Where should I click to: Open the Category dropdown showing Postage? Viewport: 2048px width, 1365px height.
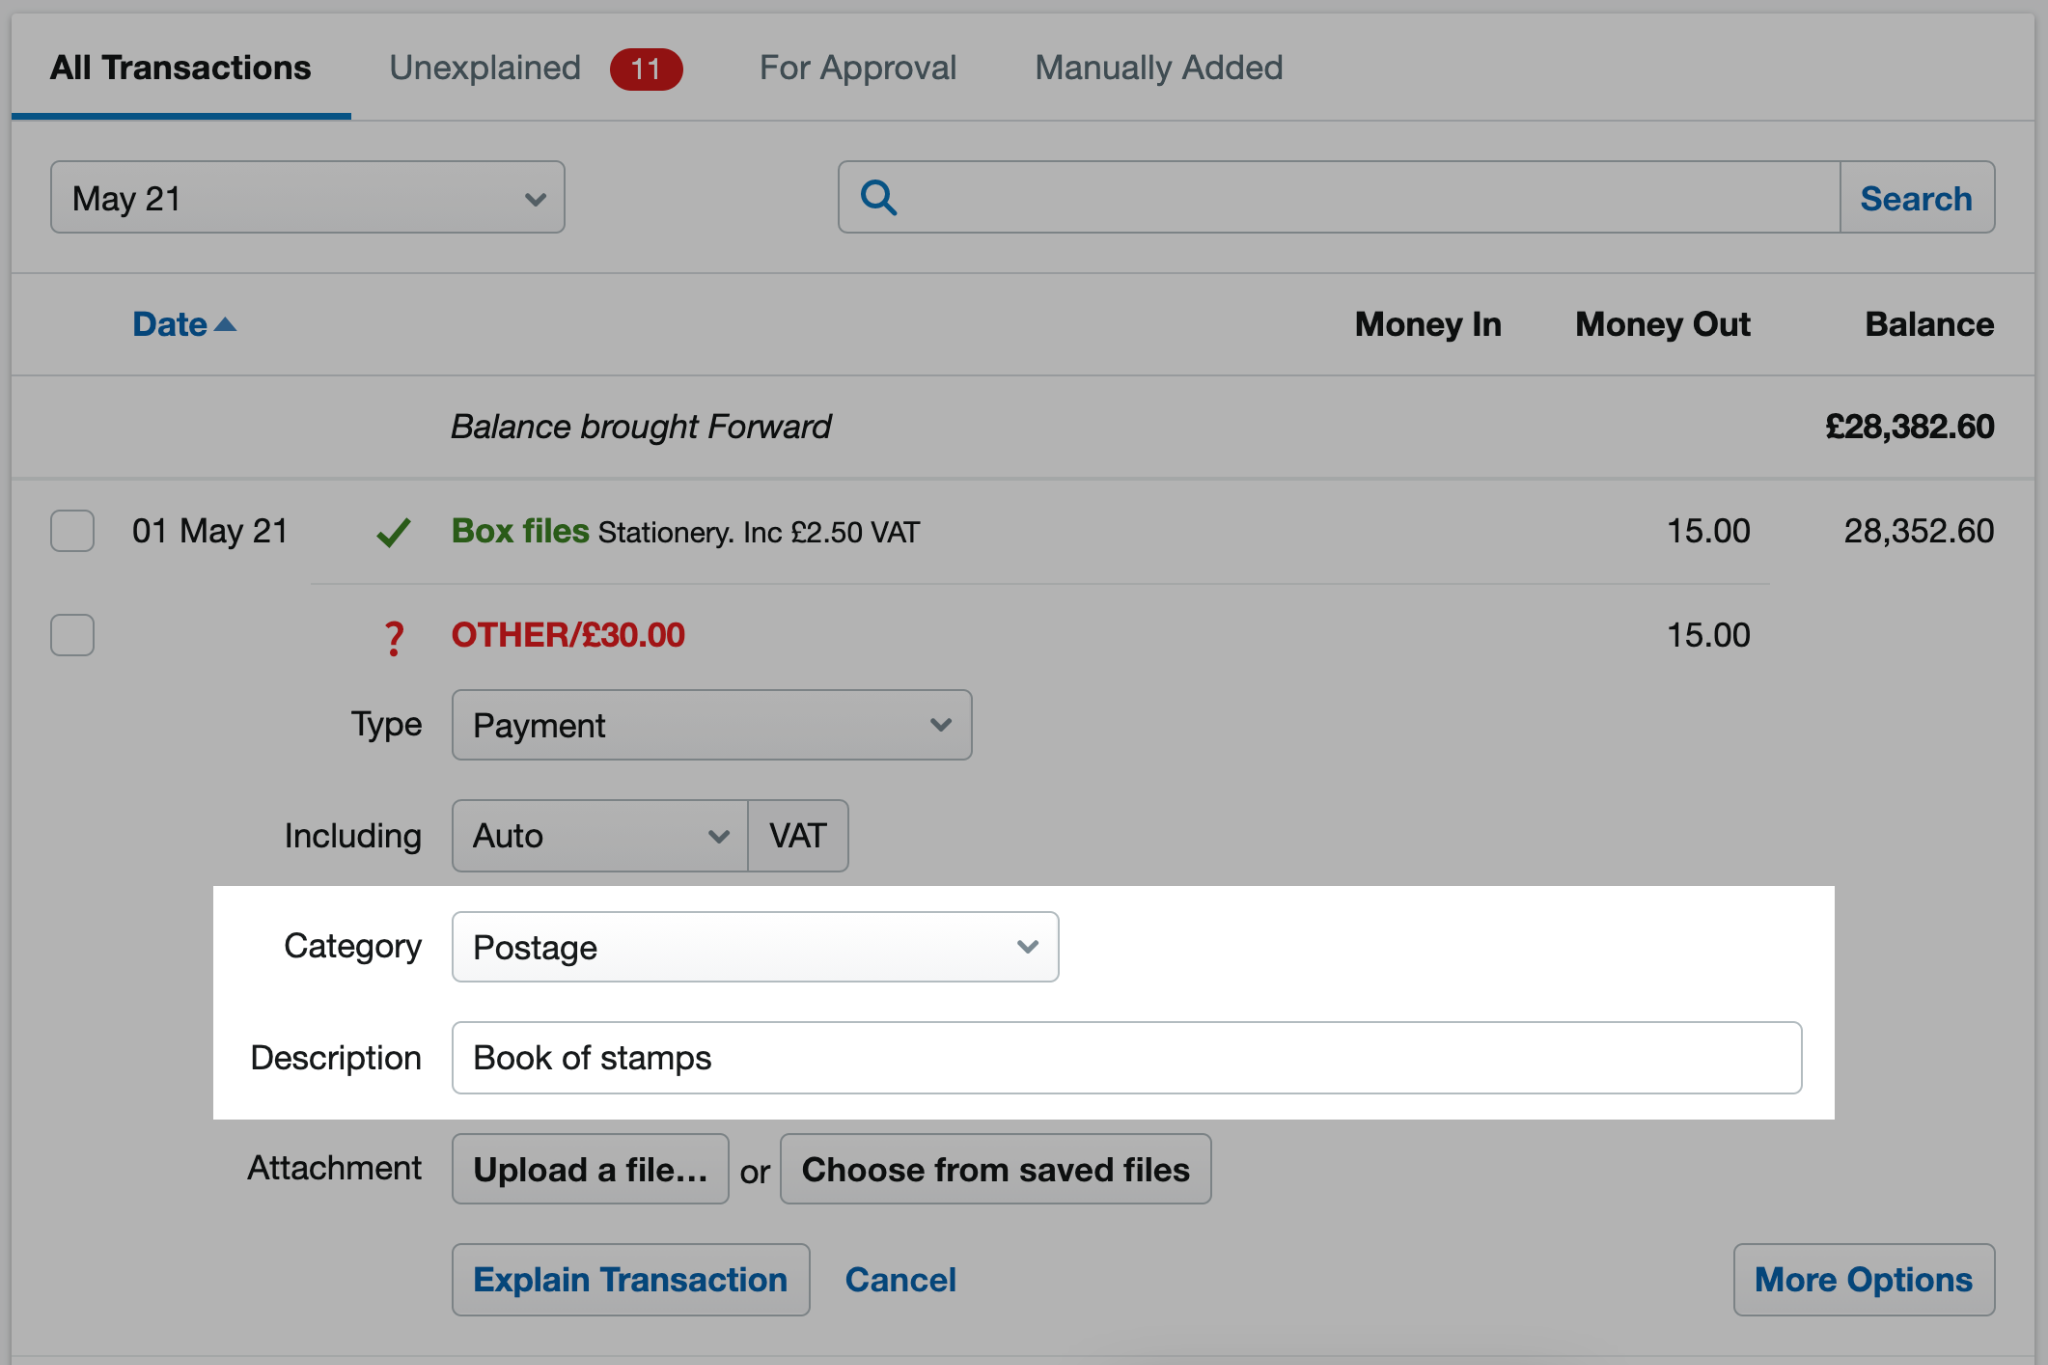754,946
